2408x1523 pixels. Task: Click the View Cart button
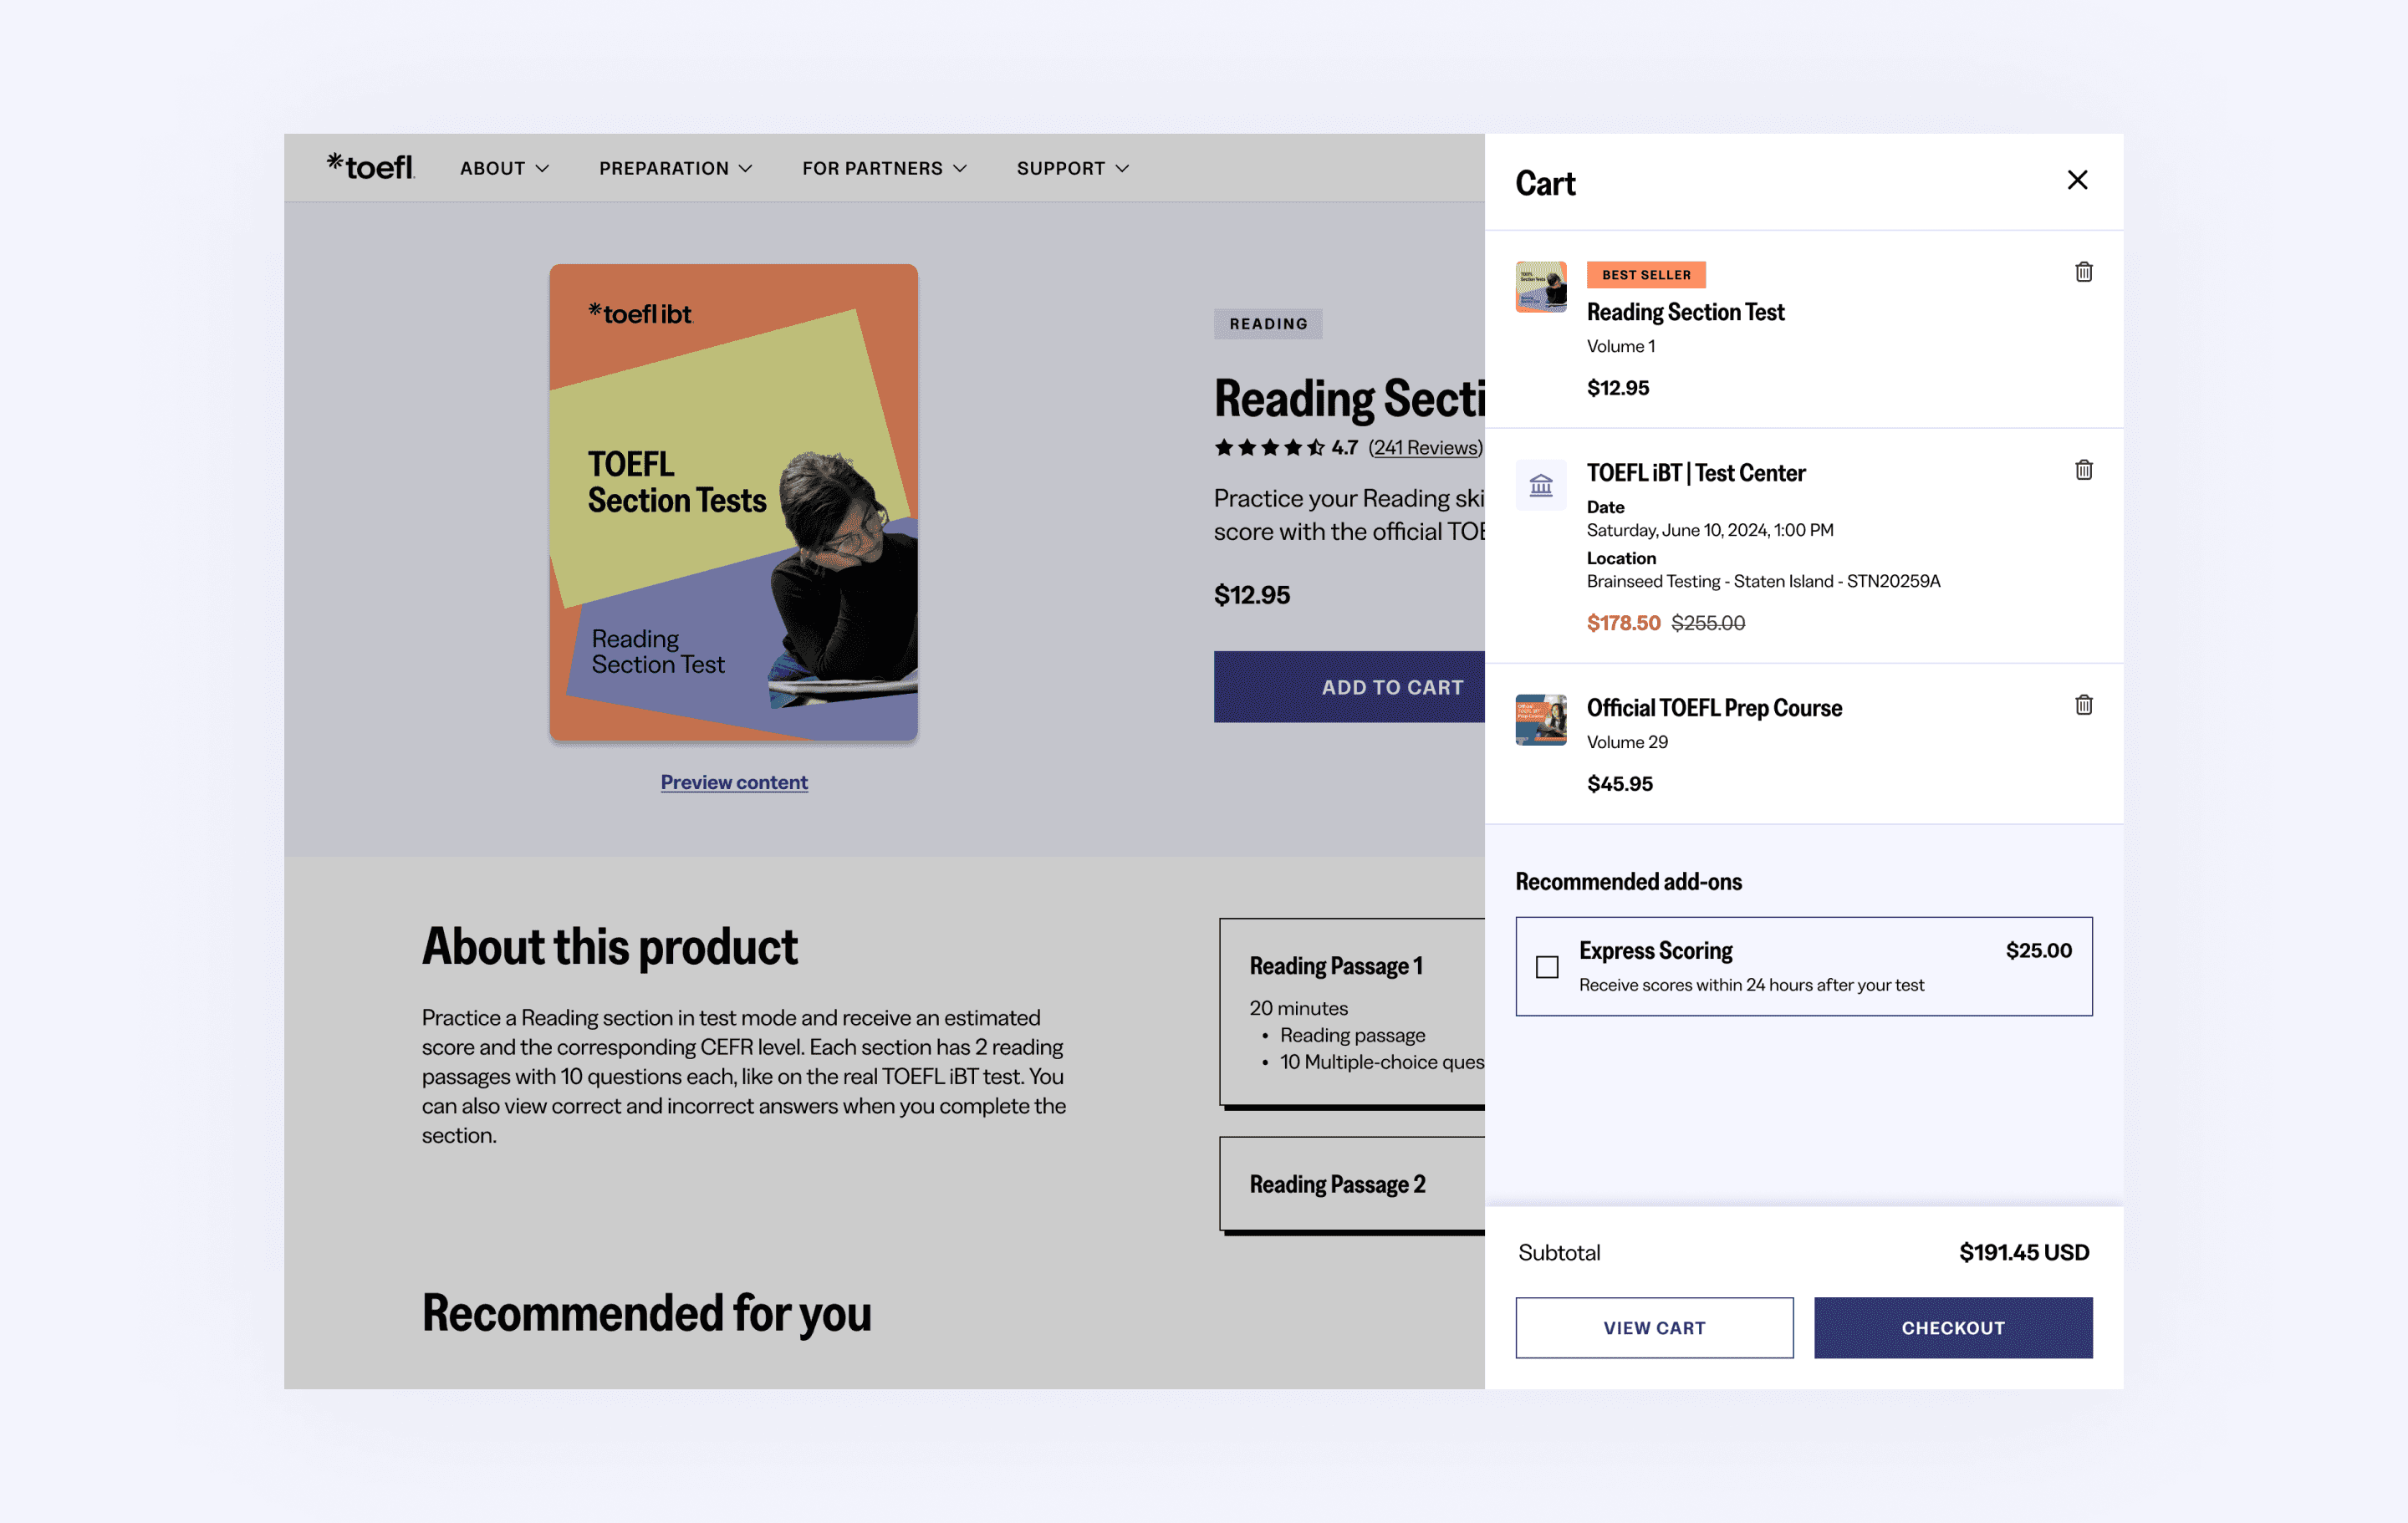(x=1653, y=1328)
